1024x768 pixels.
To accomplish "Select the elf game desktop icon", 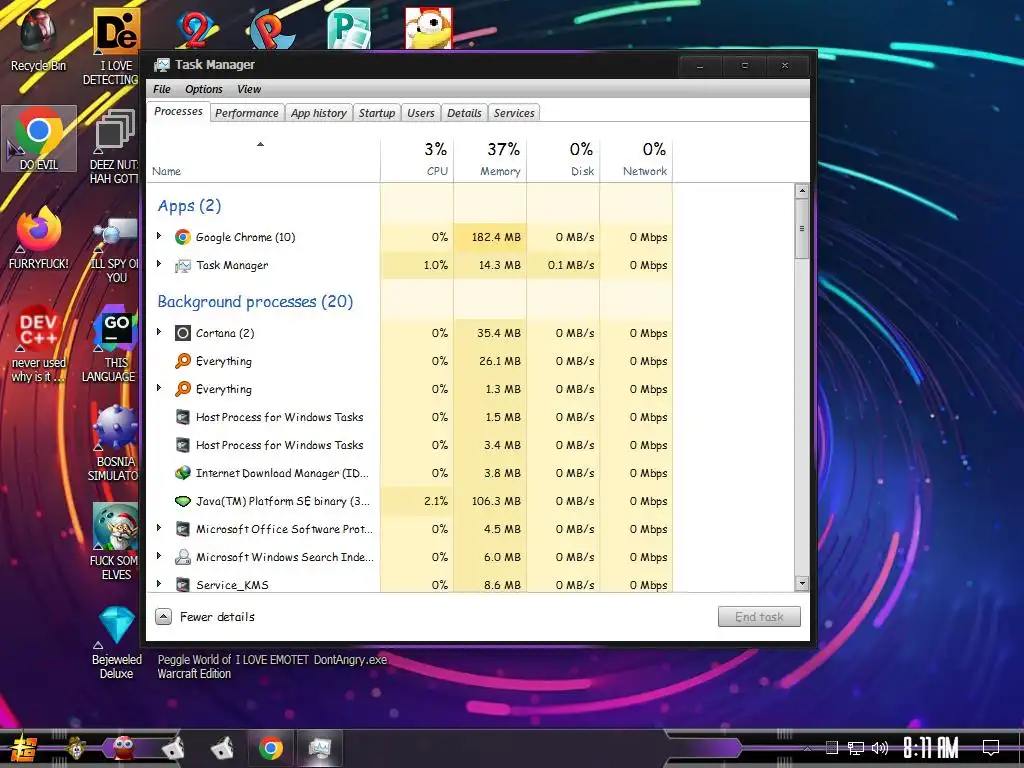I will click(115, 542).
